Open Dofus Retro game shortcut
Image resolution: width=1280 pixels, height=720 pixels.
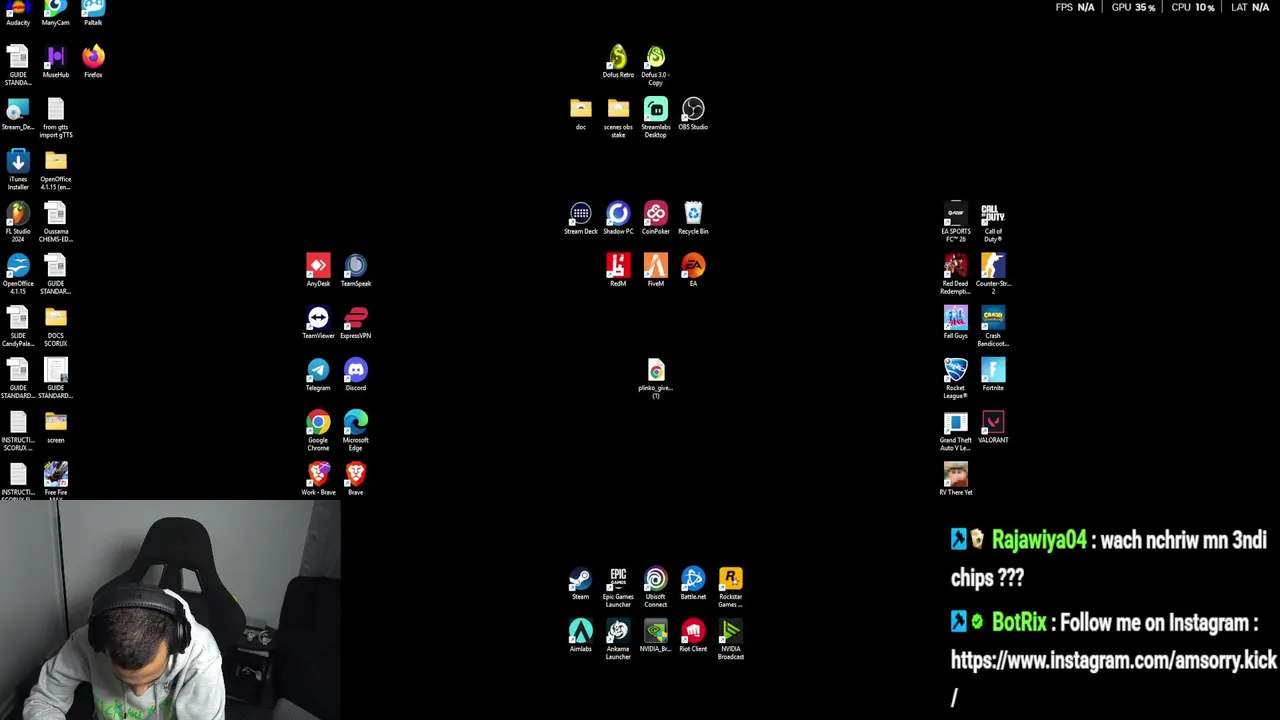[618, 62]
